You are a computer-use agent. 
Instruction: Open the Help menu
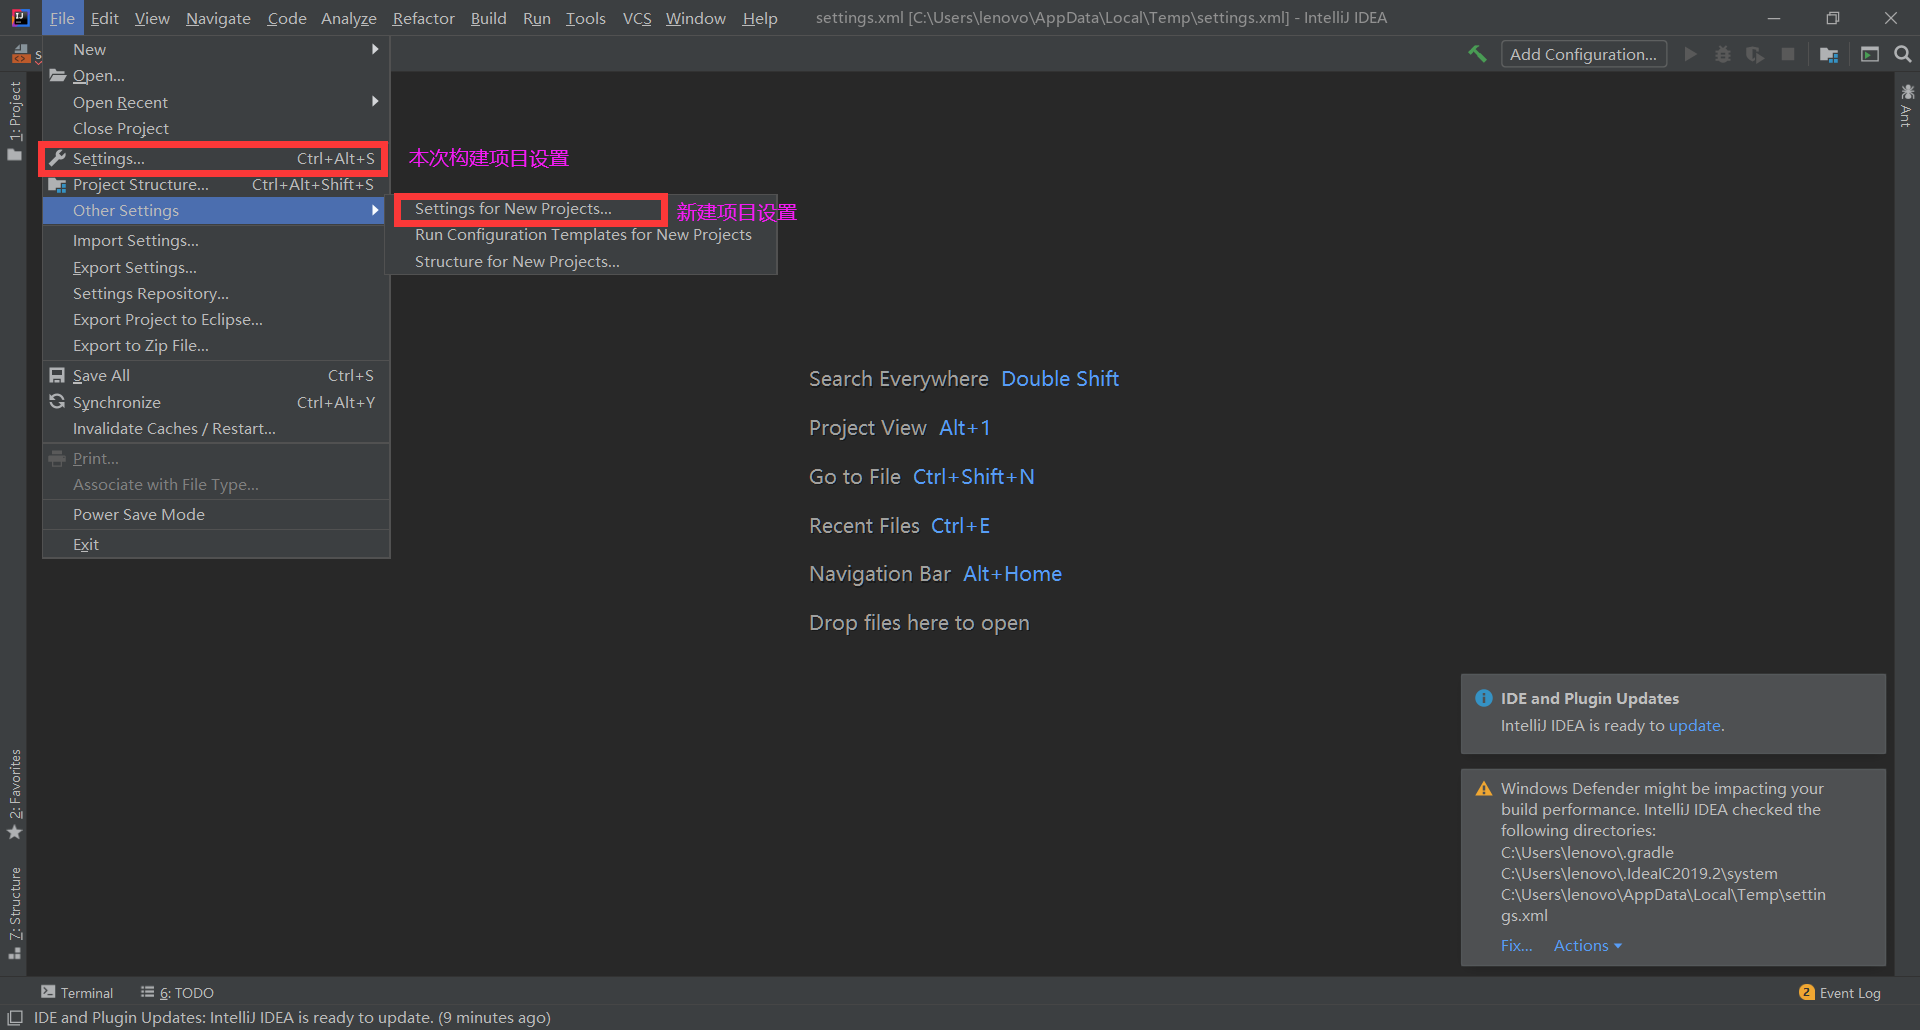(x=760, y=18)
